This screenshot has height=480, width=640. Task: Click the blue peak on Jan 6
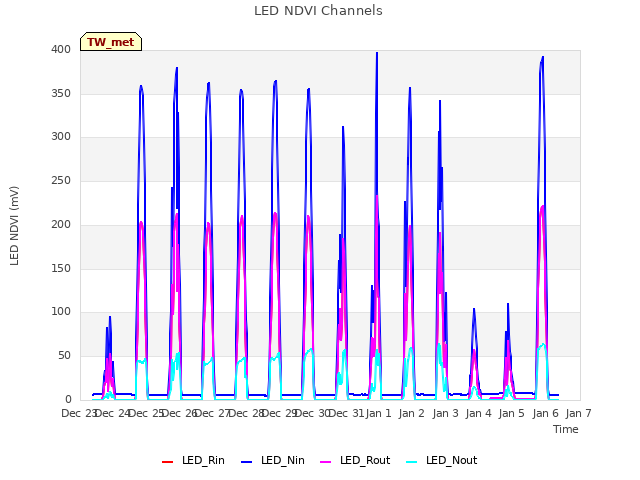(x=542, y=58)
